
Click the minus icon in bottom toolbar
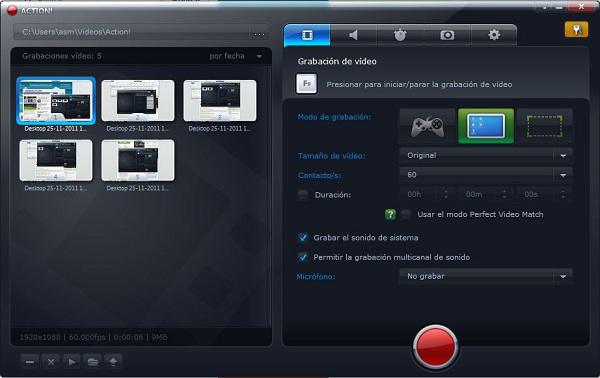point(30,362)
